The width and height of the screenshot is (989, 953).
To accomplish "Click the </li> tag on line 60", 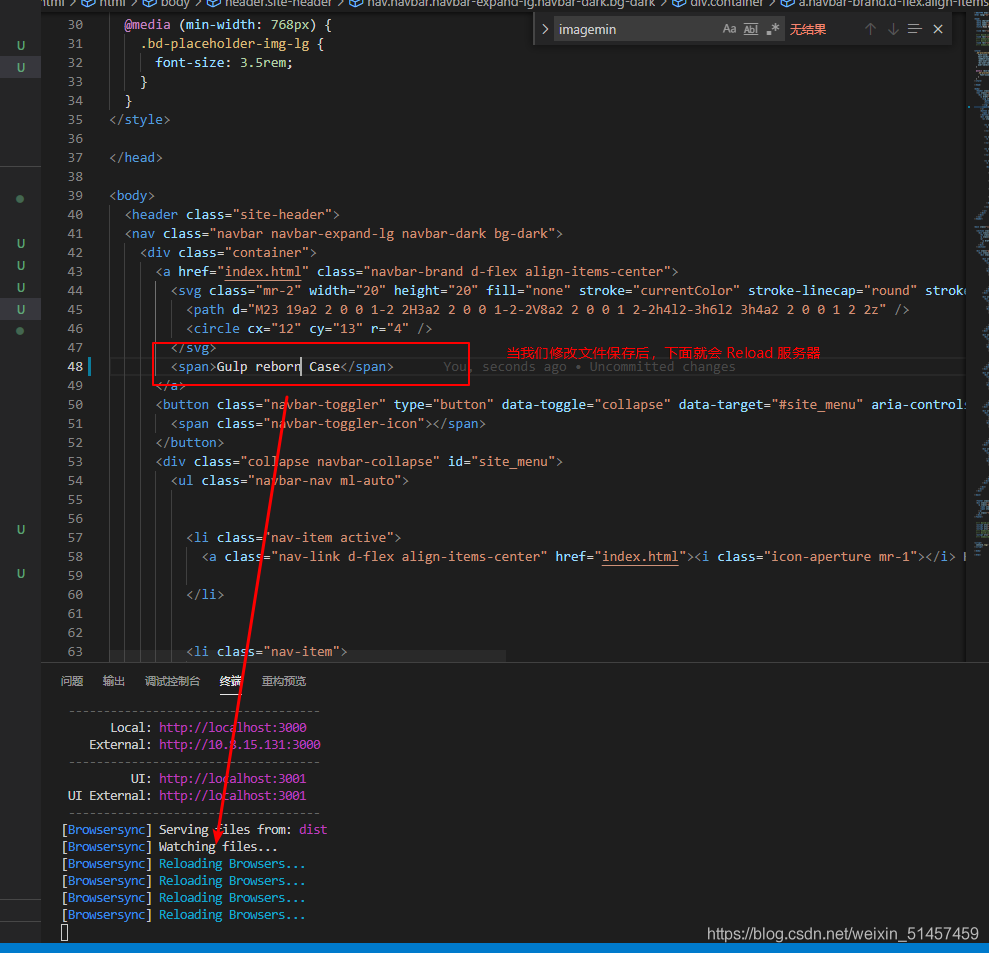I will (205, 594).
